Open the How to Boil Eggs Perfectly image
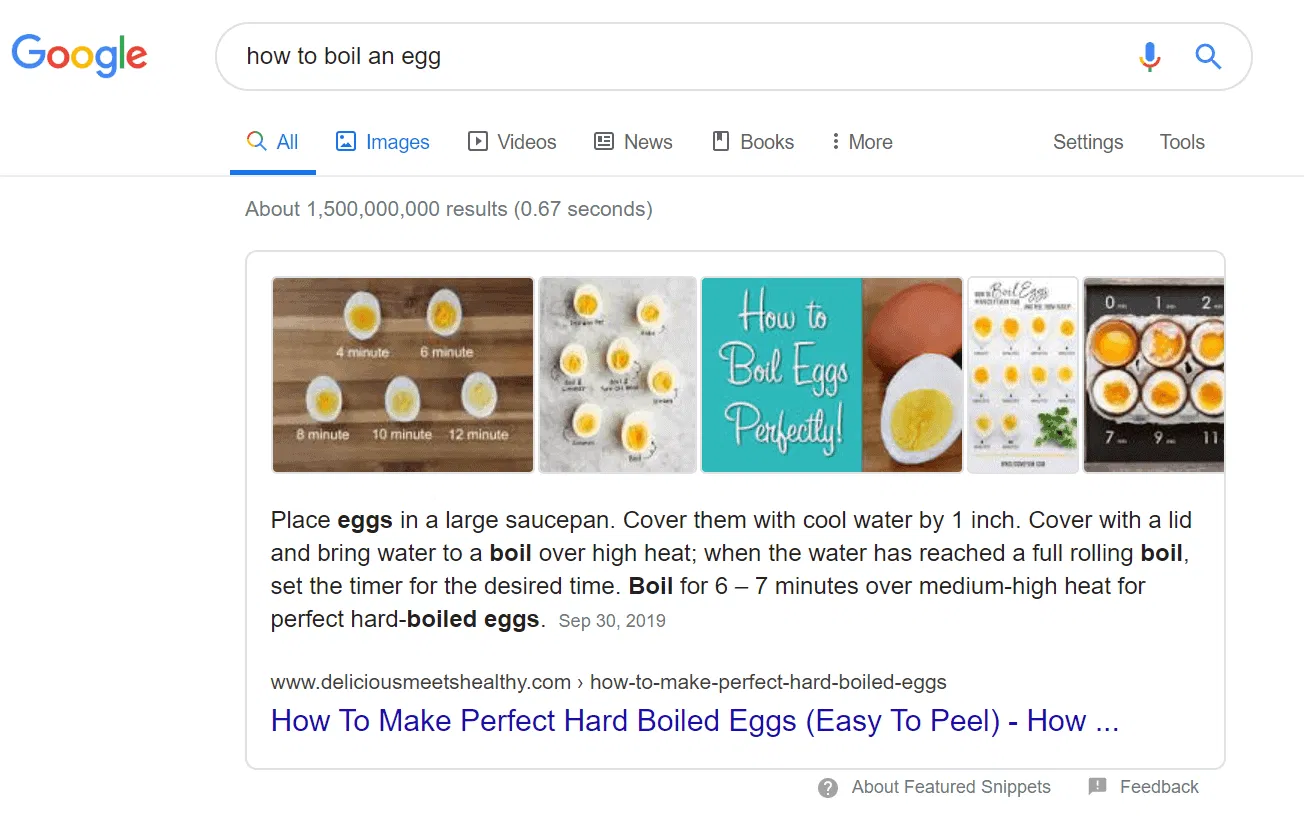 831,375
